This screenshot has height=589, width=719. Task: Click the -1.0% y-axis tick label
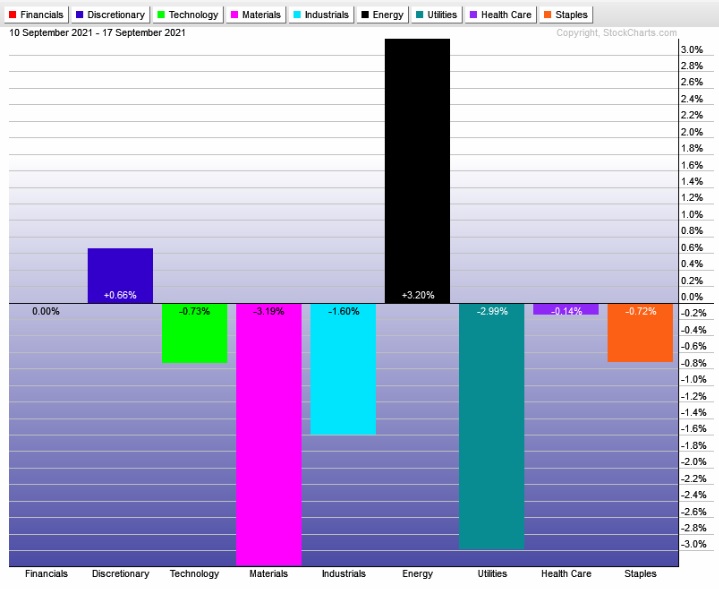tap(693, 379)
